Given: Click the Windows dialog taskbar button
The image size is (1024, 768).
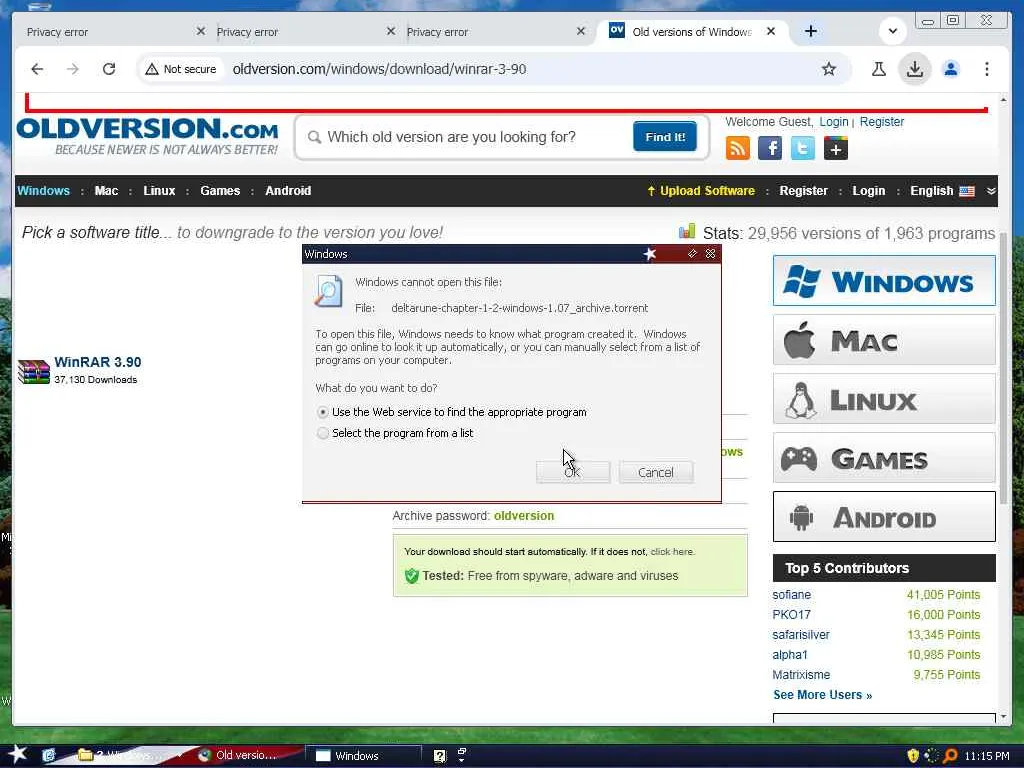Looking at the screenshot, I should point(362,756).
